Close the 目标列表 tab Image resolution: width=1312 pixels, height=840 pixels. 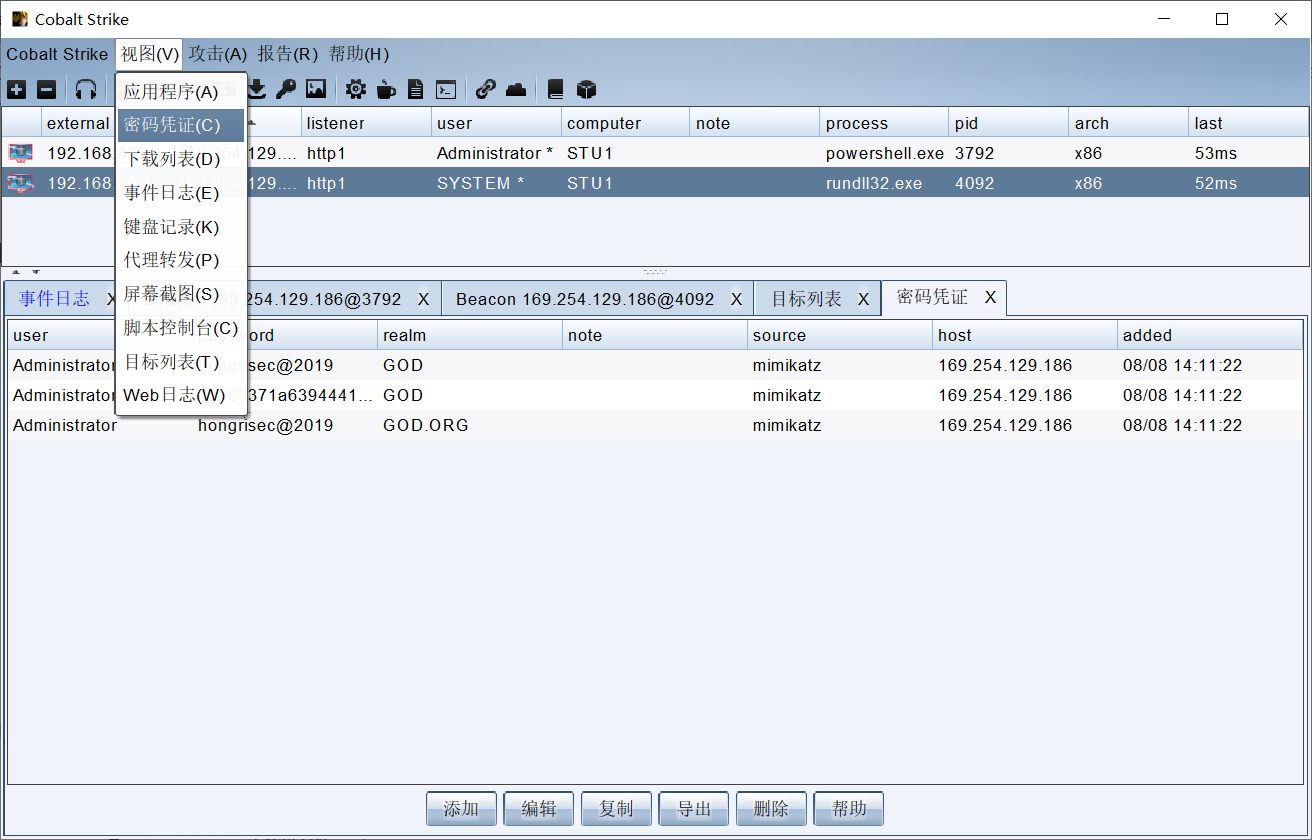coord(863,299)
